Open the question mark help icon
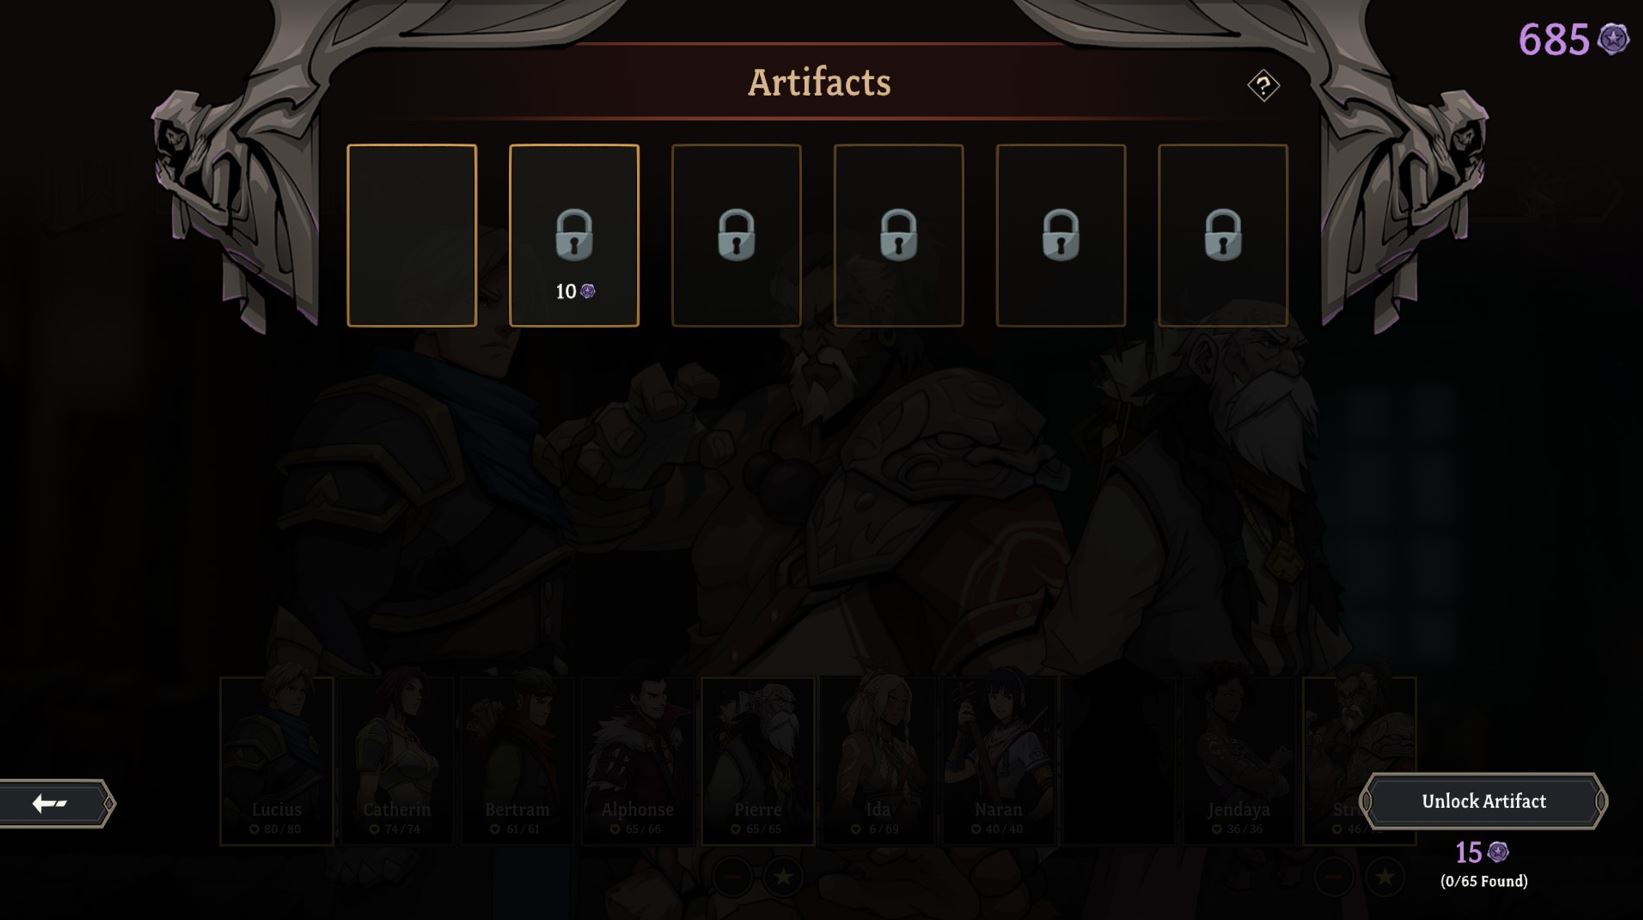Viewport: 1643px width, 920px height. coord(1263,86)
